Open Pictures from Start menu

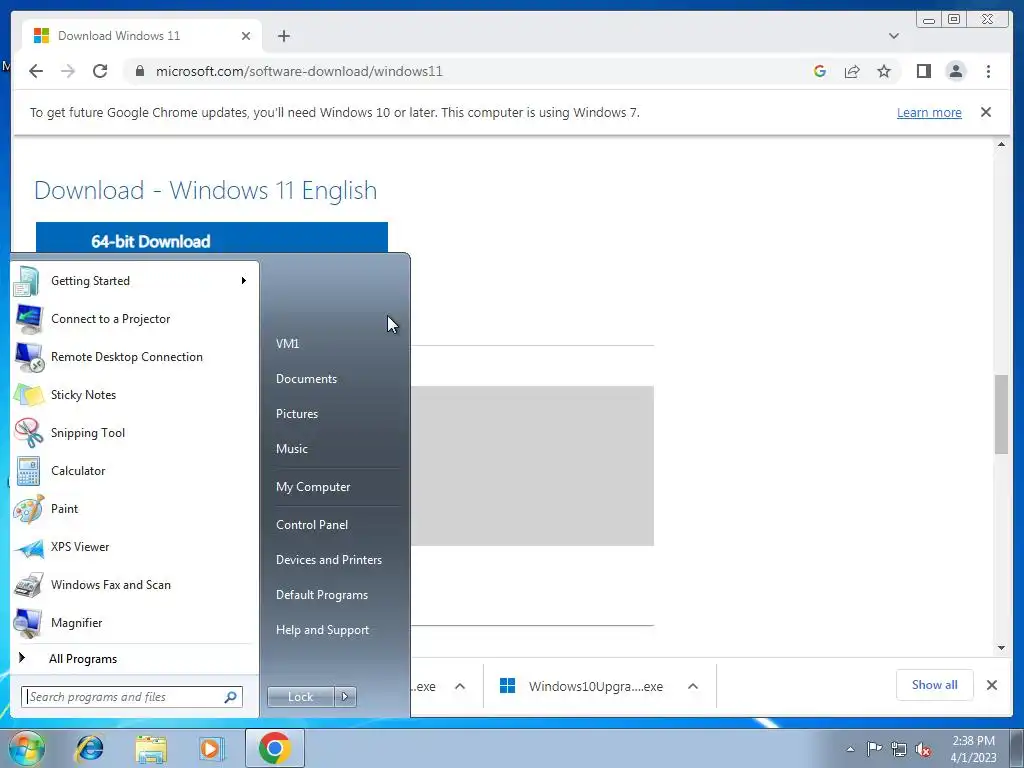point(297,414)
